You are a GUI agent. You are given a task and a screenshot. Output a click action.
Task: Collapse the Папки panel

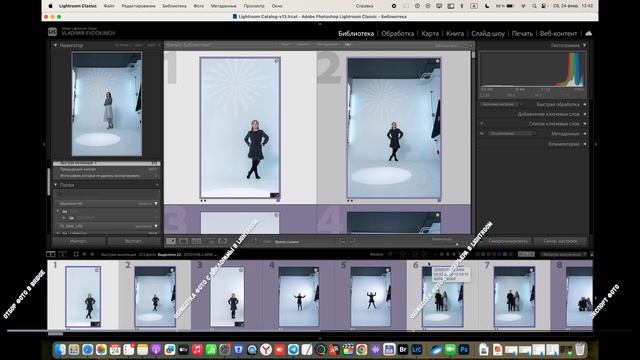click(56, 185)
